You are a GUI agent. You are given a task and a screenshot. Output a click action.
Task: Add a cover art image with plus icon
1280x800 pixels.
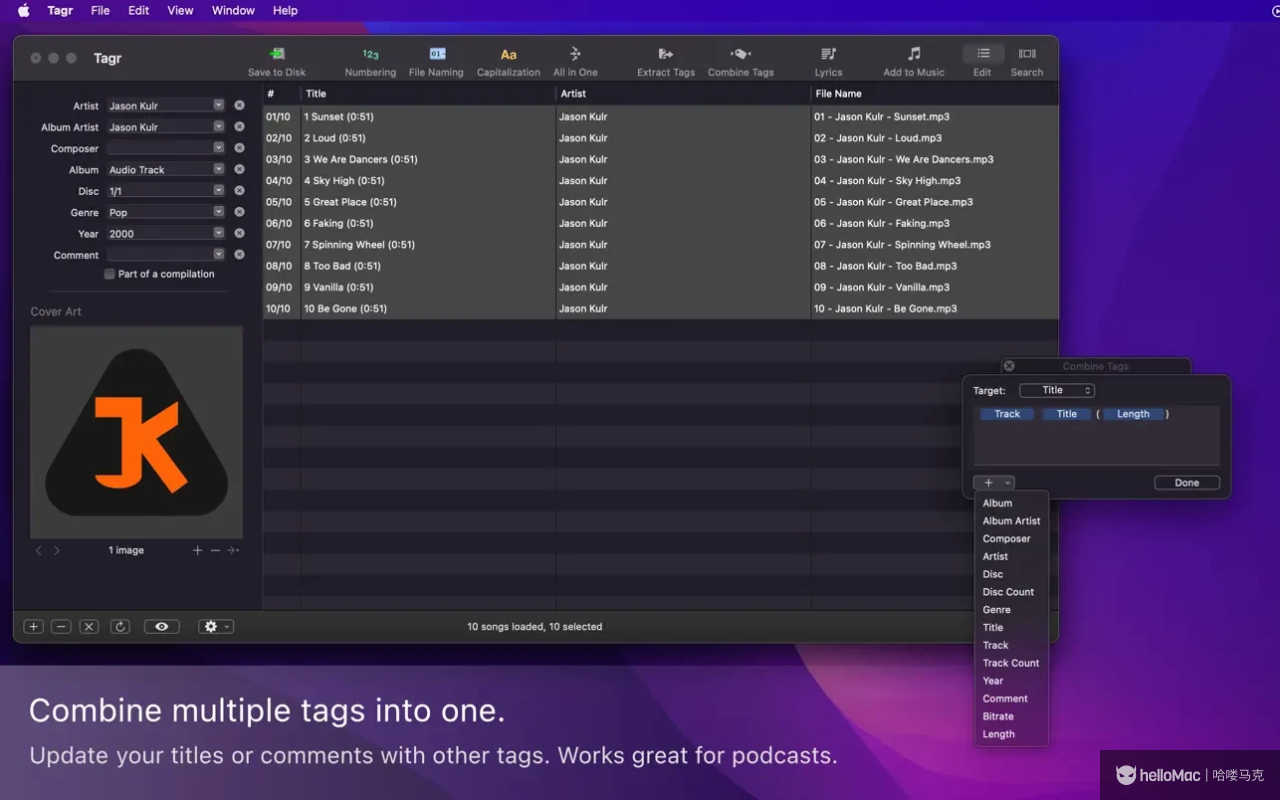pos(197,550)
